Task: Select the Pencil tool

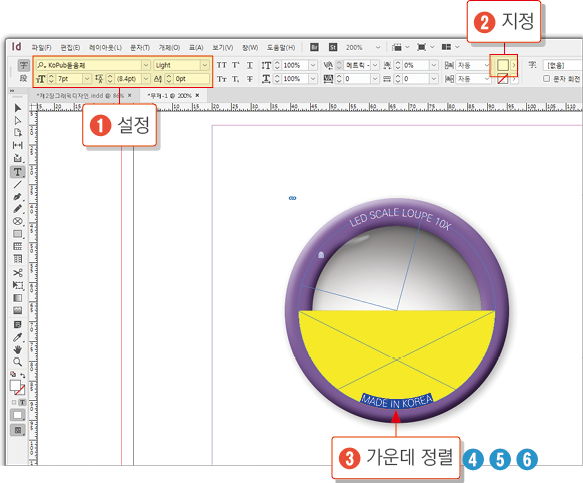Action: pyautogui.click(x=17, y=209)
